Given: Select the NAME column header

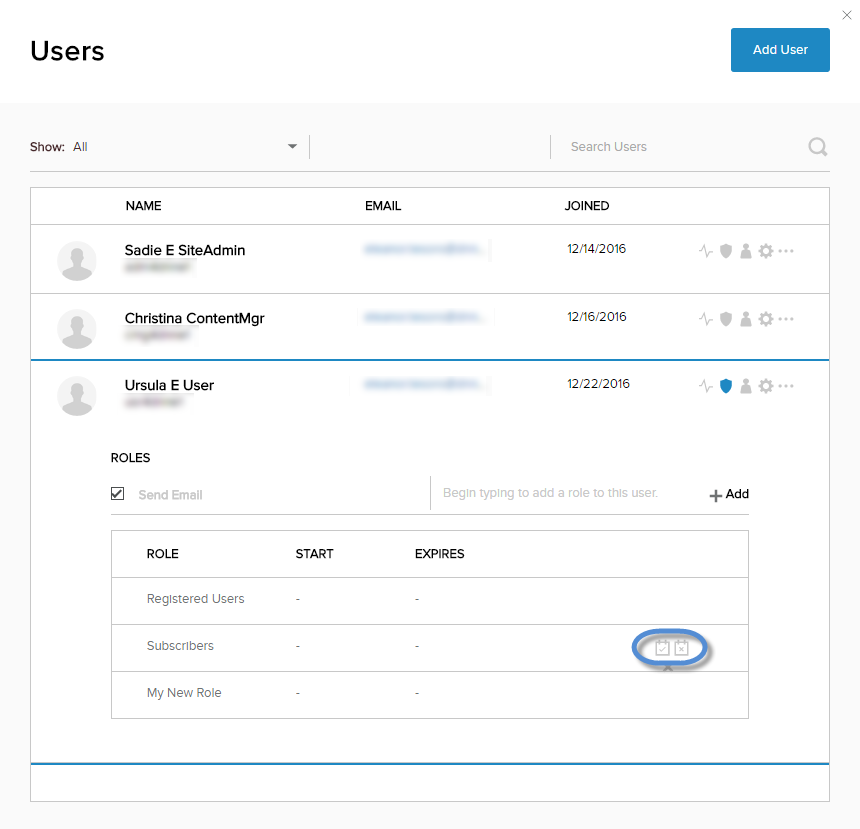Looking at the screenshot, I should pos(143,206).
